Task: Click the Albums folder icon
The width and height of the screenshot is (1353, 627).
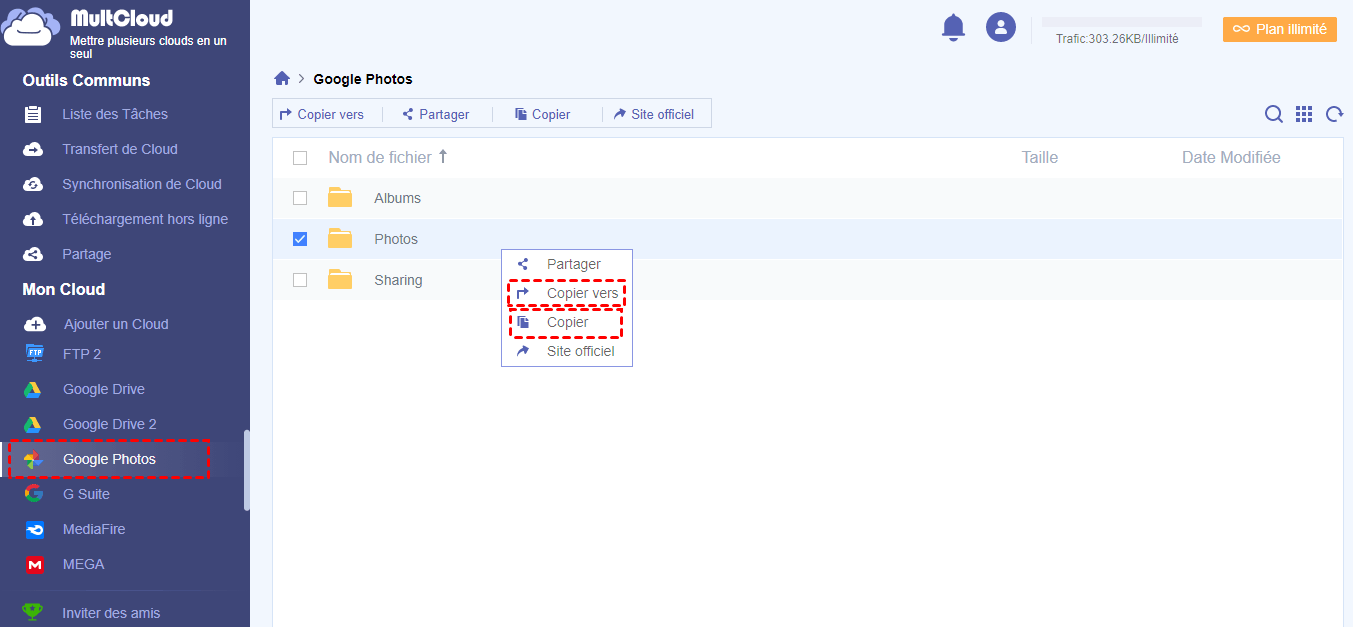Action: click(340, 197)
